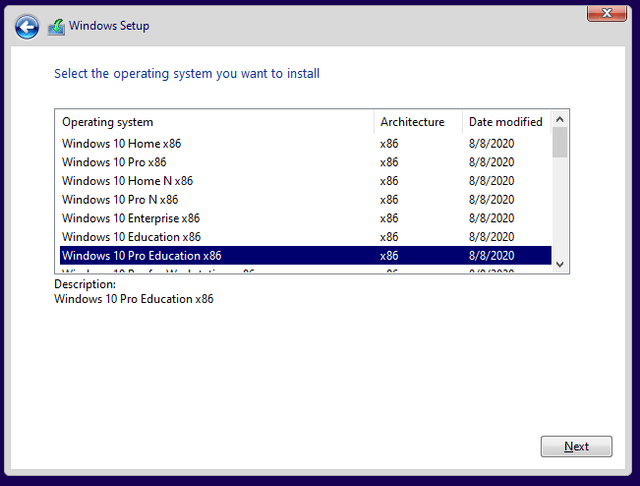This screenshot has width=640, height=486.
Task: Select Windows 10 Home x86
Action: (x=305, y=144)
